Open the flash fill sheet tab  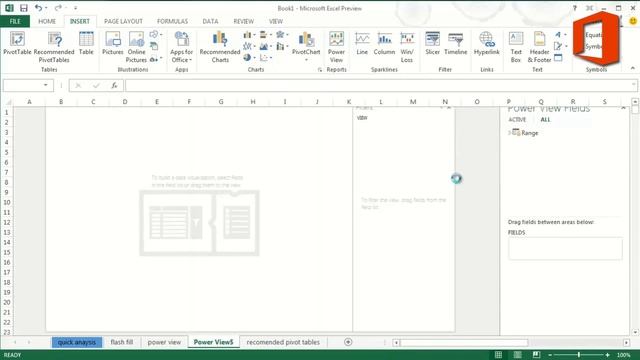tap(122, 342)
